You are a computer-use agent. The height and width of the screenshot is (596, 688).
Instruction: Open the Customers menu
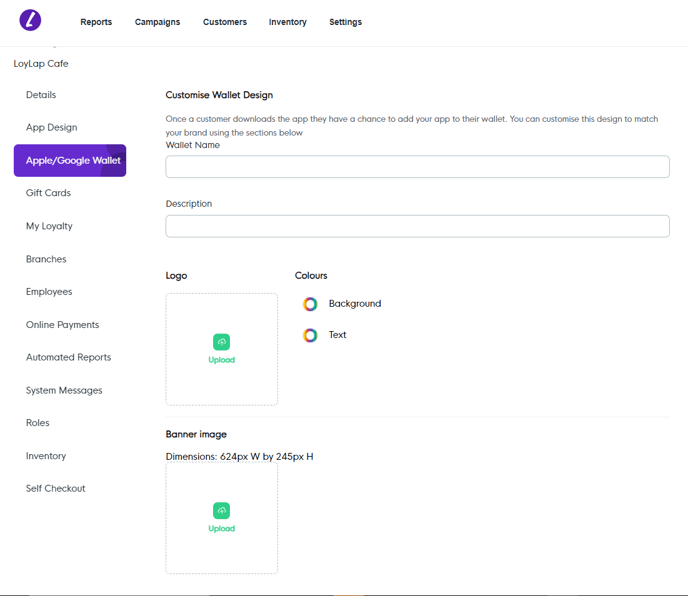point(225,22)
